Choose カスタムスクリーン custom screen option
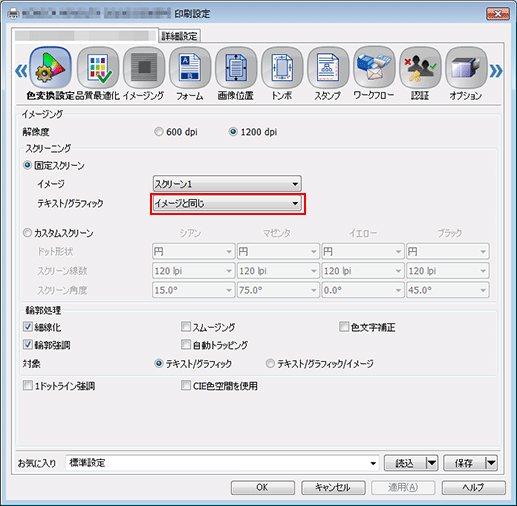Screen dimensions: 517x506 click(28, 233)
